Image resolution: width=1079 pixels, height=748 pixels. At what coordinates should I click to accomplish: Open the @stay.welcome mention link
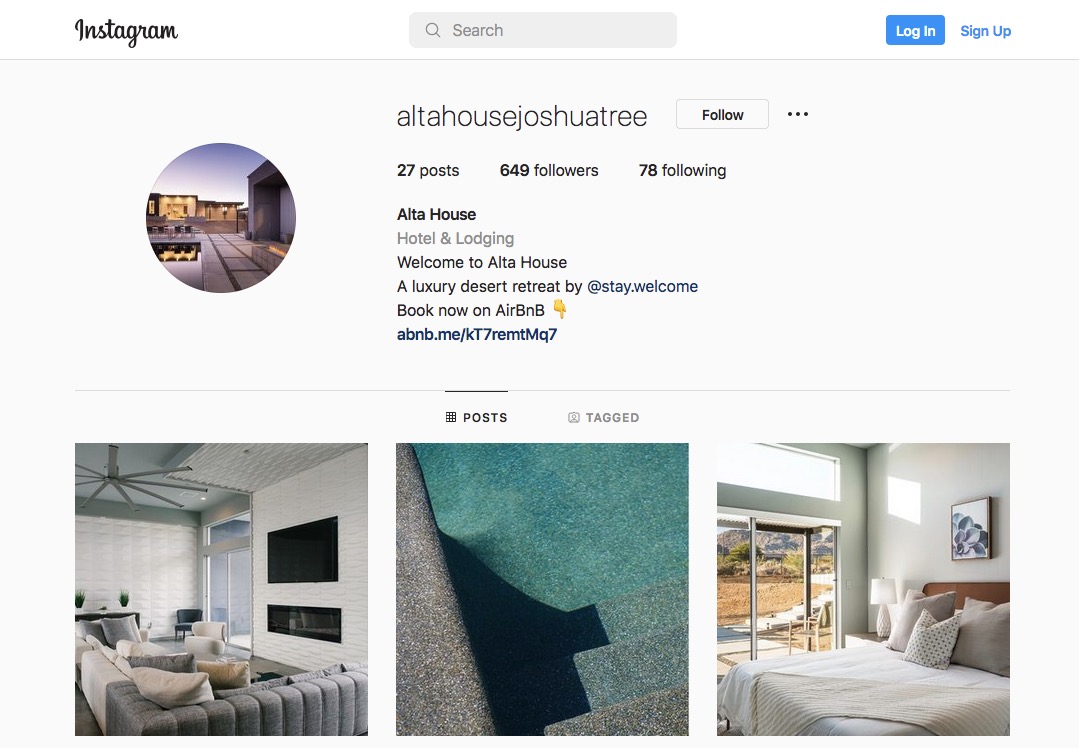[642, 286]
